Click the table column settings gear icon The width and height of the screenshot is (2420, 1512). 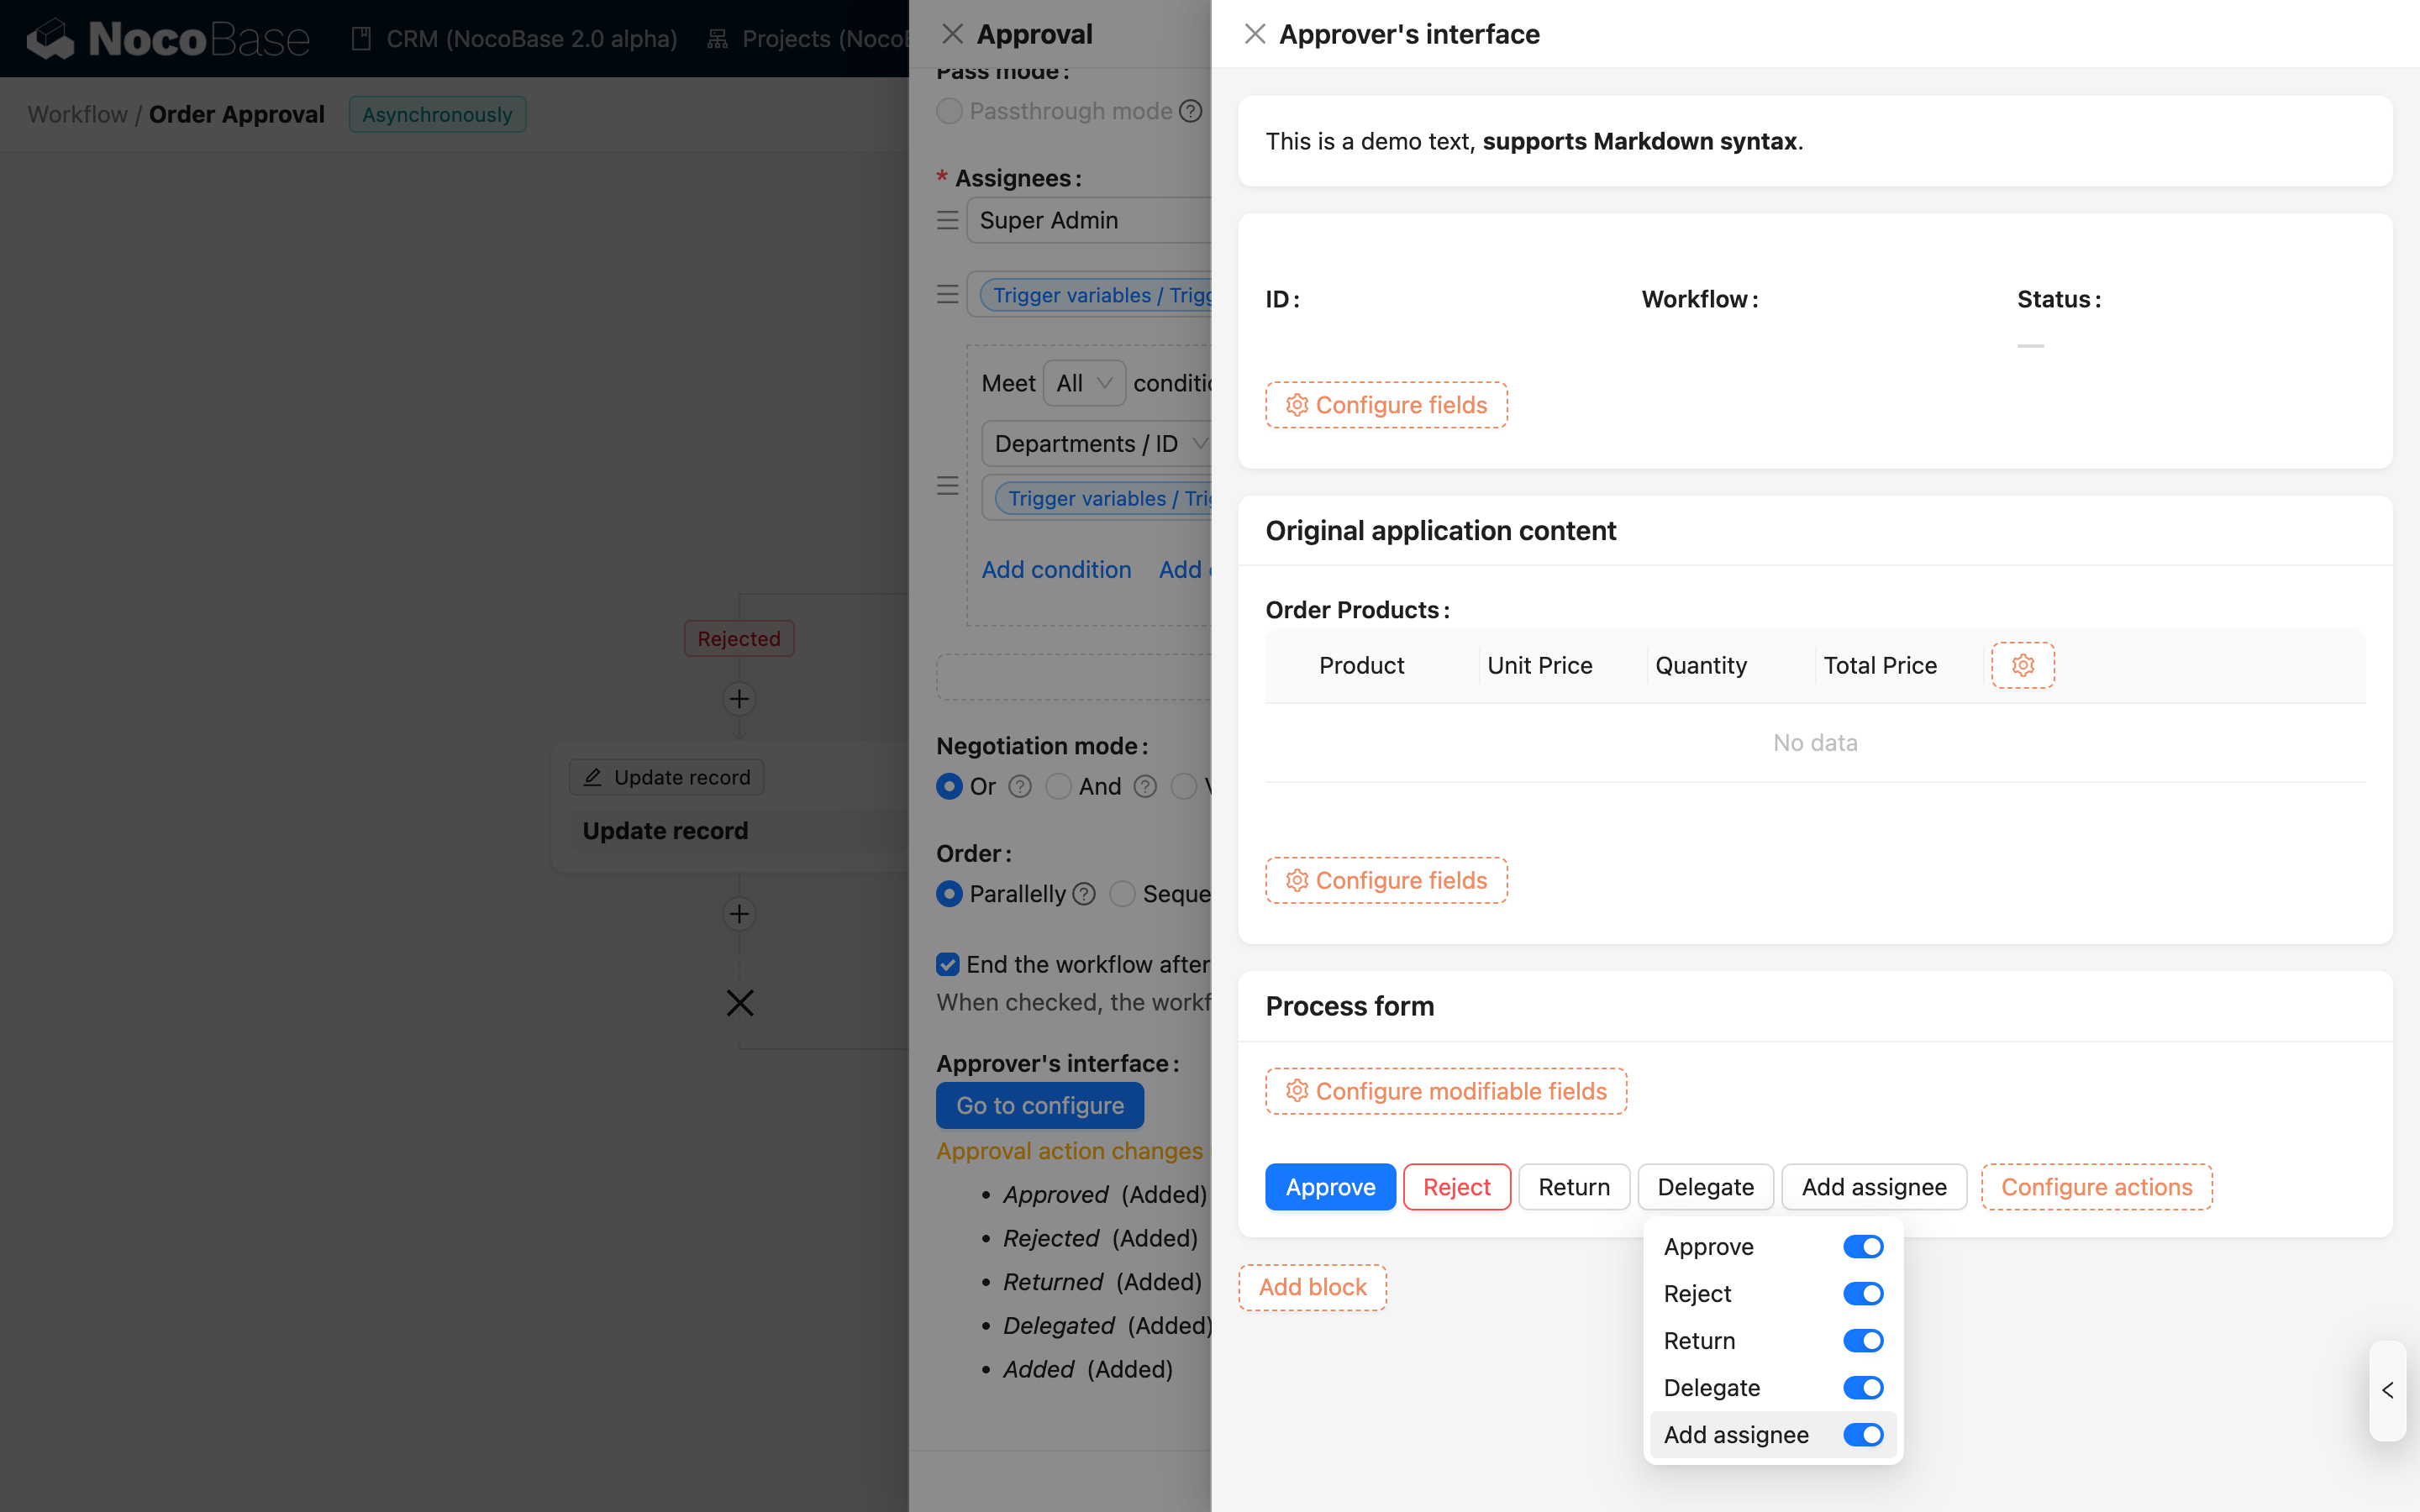(2022, 665)
